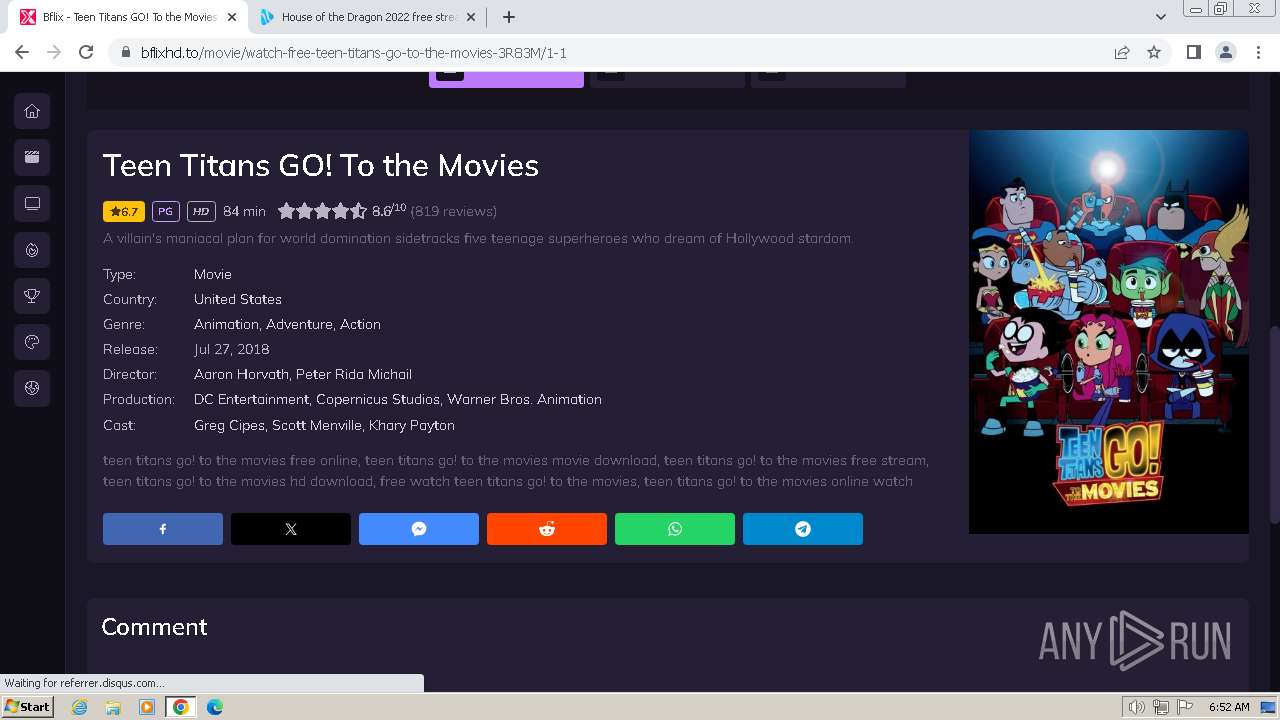Image resolution: width=1280 pixels, height=720 pixels.
Task: Open the Chrome three-dot menu
Action: click(1258, 53)
